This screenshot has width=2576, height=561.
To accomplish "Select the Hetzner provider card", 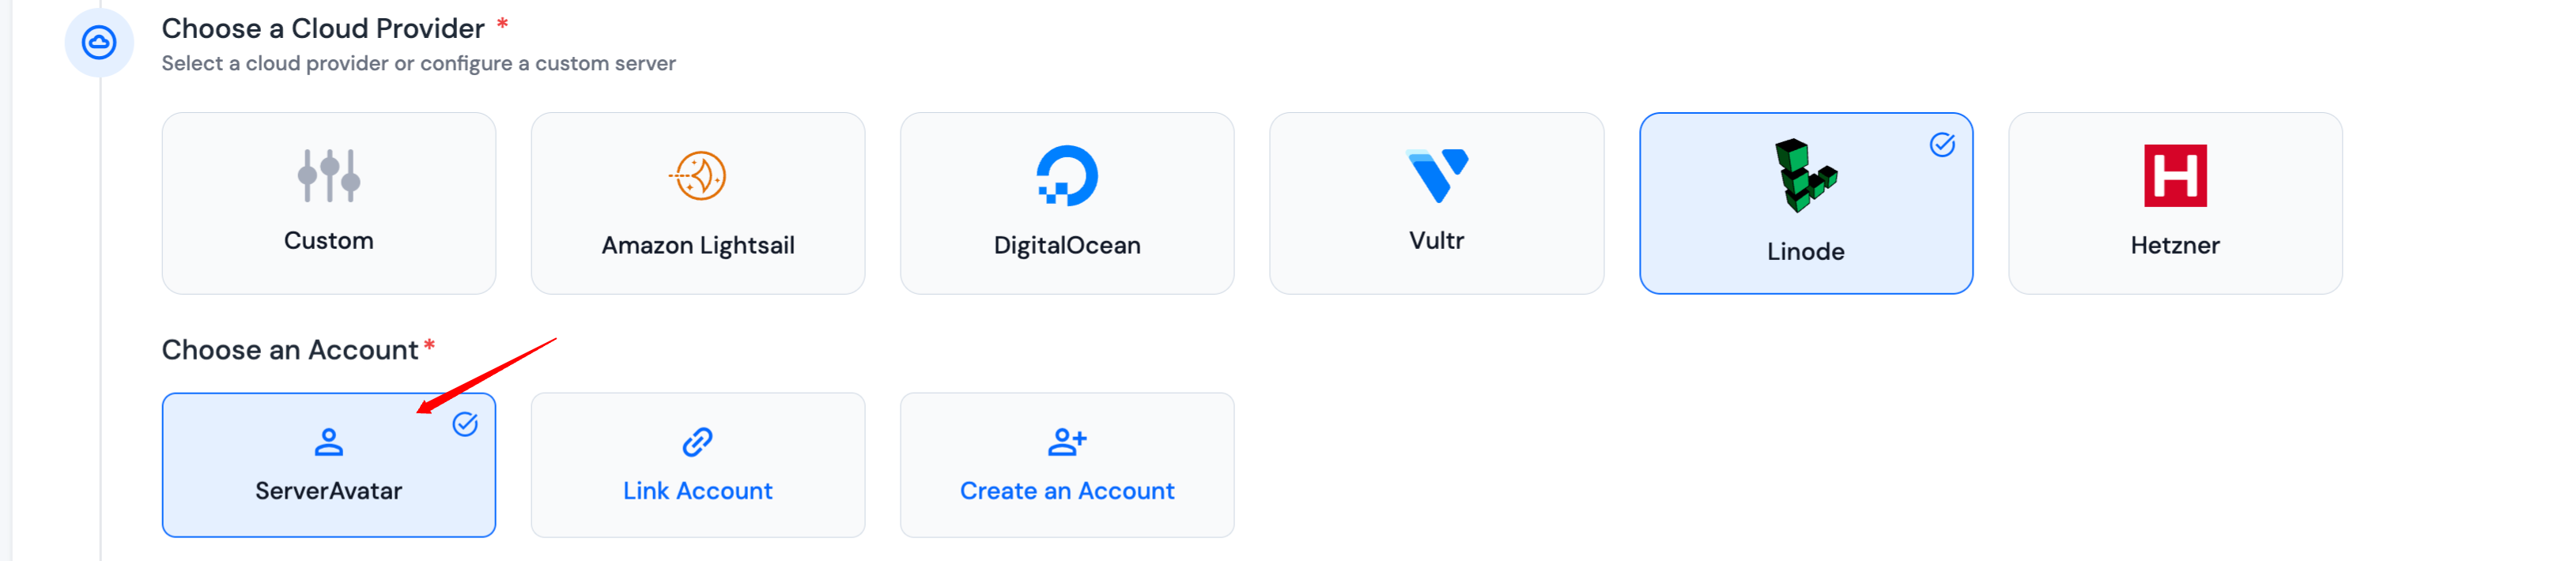I will 2174,245.
